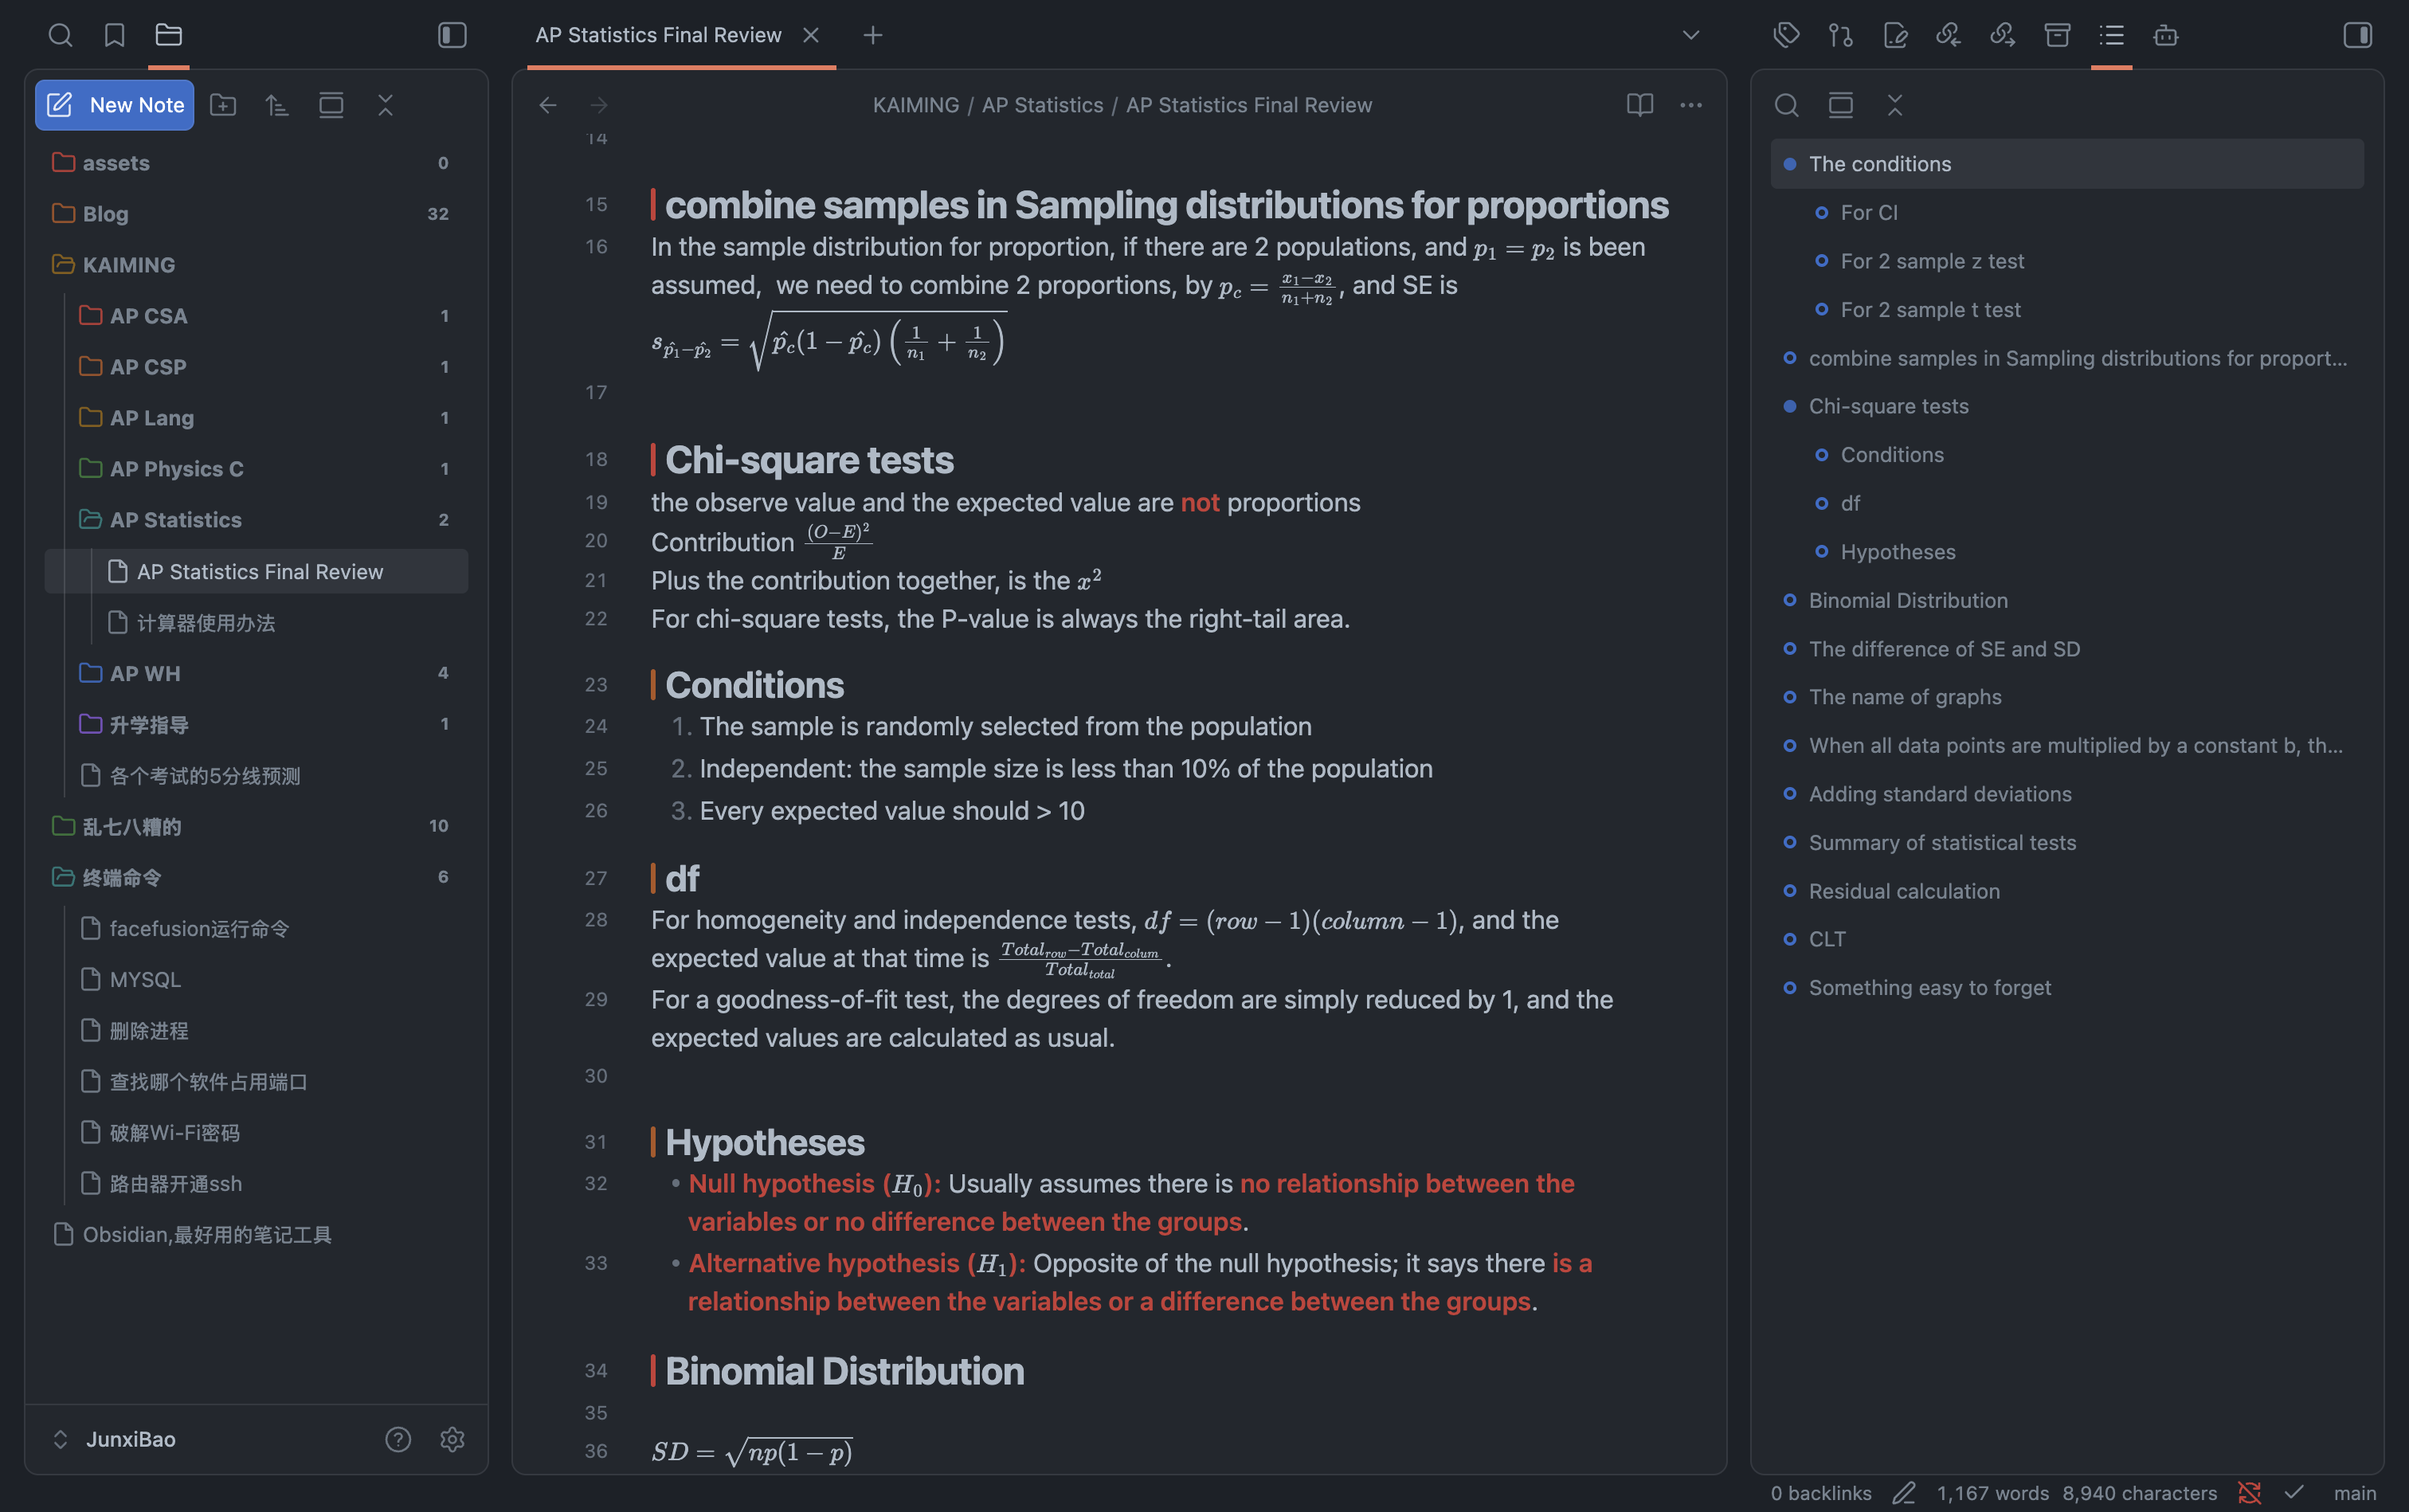This screenshot has height=1512, width=2409.
Task: Open the tags panel icon
Action: click(x=1786, y=36)
